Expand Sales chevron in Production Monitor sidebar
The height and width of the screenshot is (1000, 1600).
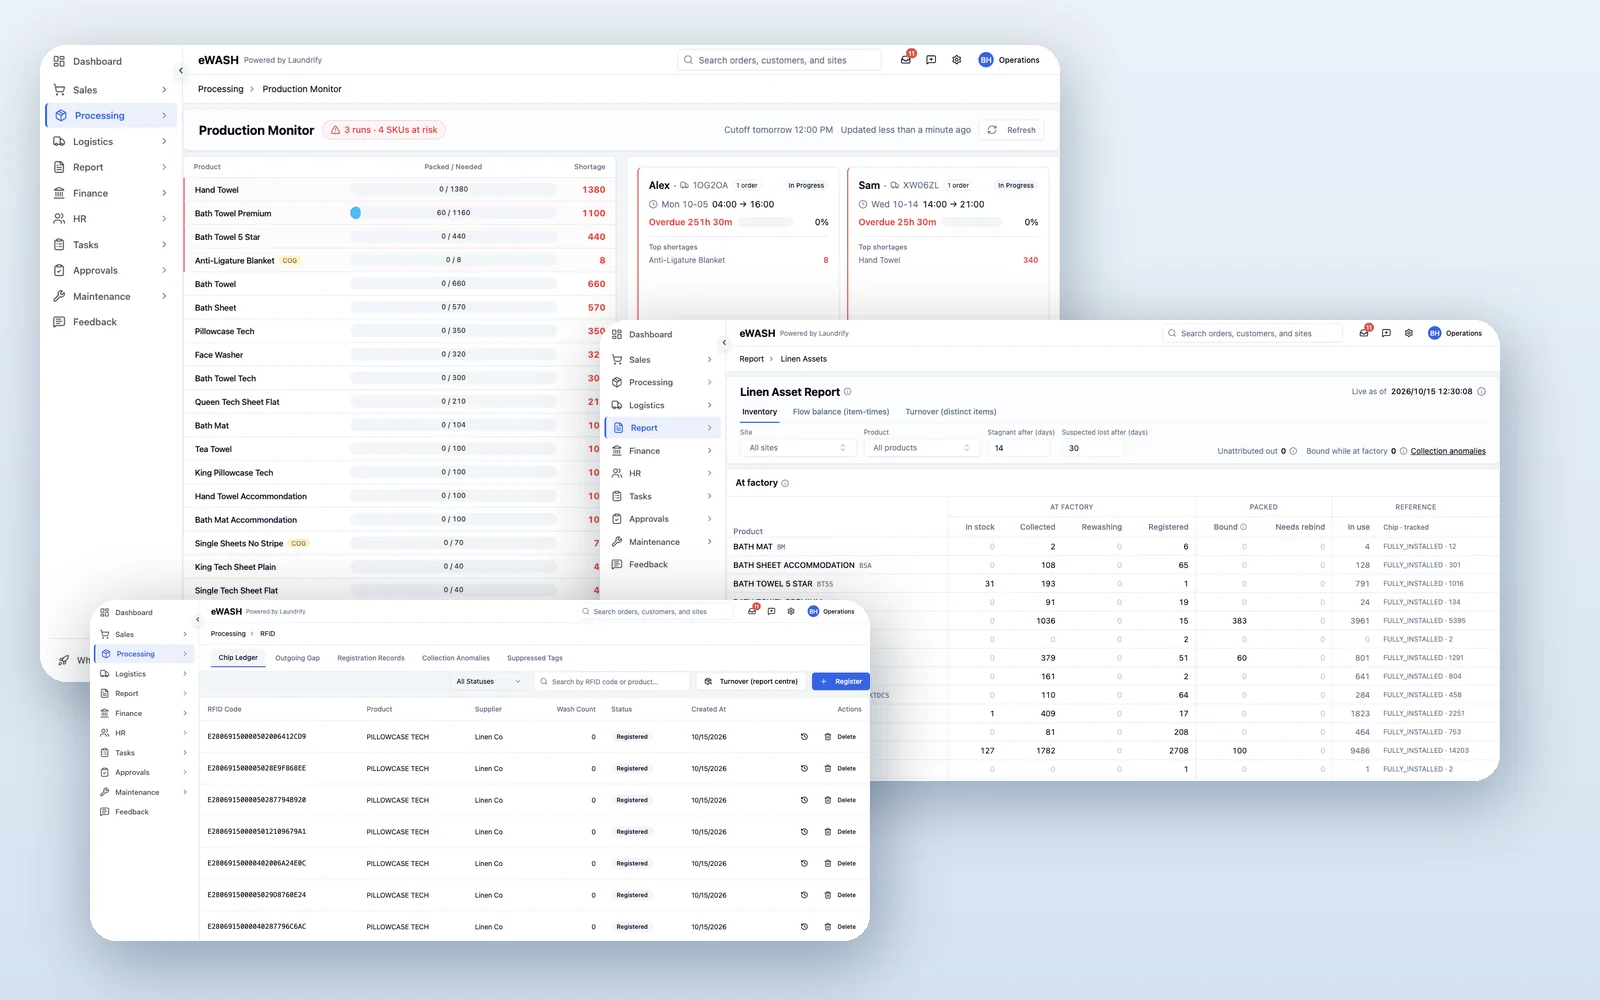click(x=164, y=90)
